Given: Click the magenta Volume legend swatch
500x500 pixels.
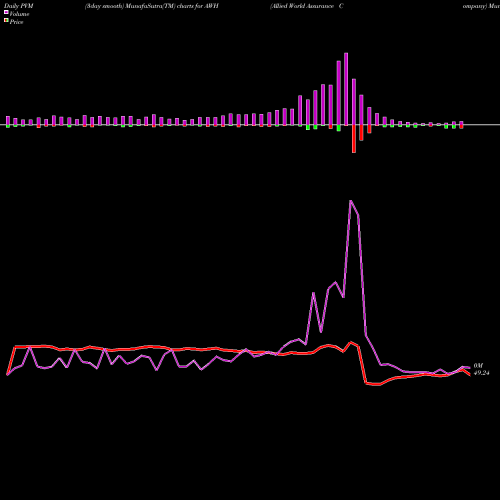Looking at the screenshot, I should [x=6, y=12].
